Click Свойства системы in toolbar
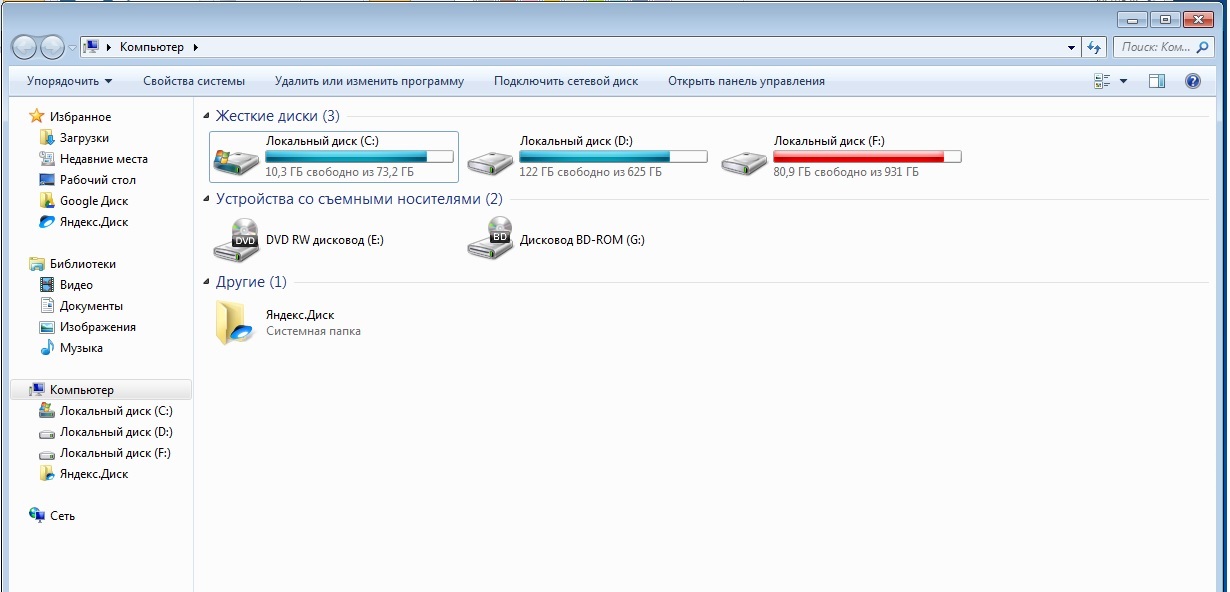Viewport: 1230px width, 592px height. tap(193, 81)
